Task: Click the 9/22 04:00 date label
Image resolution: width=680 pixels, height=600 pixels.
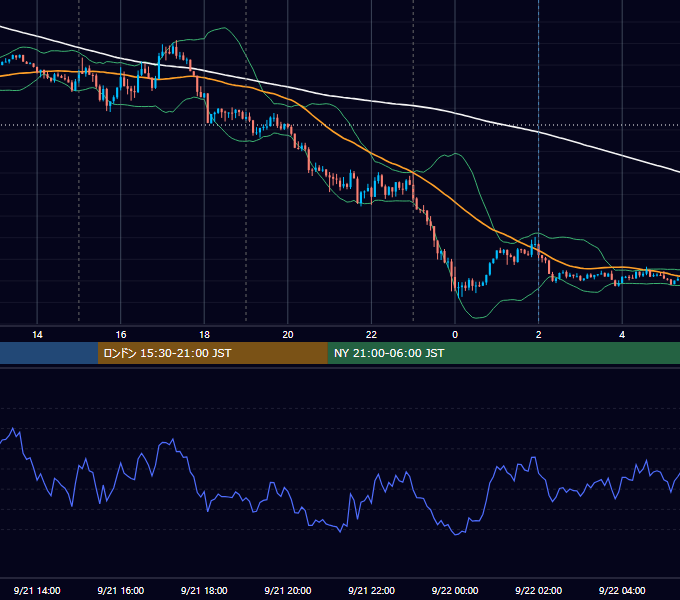Action: click(622, 590)
